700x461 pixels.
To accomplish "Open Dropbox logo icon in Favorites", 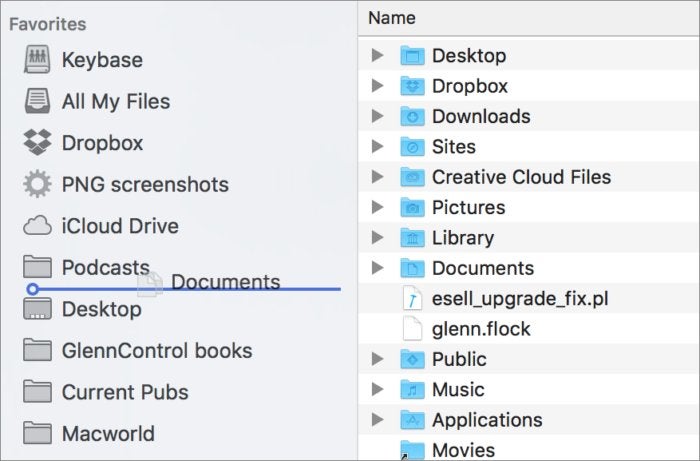I will coord(37,142).
